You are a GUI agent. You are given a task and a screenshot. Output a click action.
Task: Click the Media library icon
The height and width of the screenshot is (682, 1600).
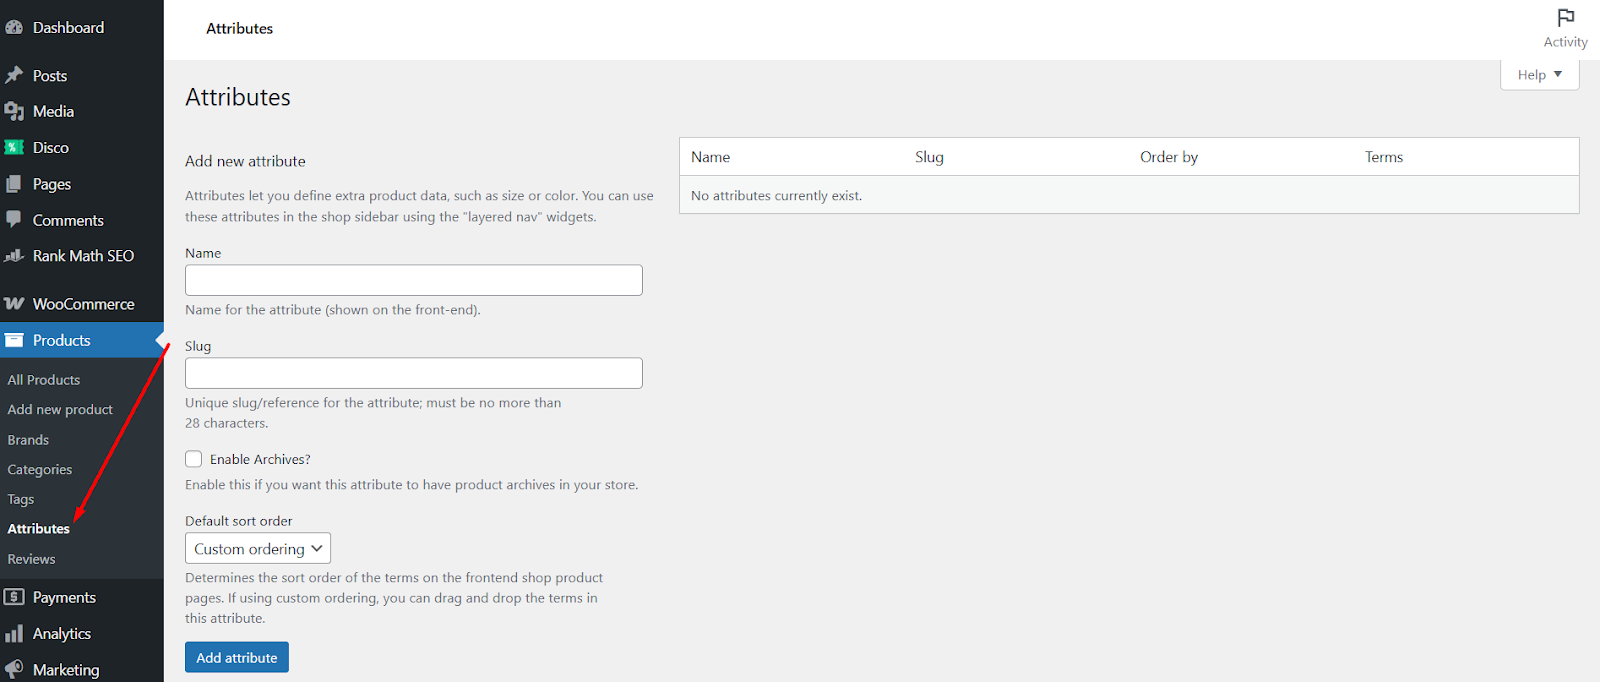click(x=14, y=111)
